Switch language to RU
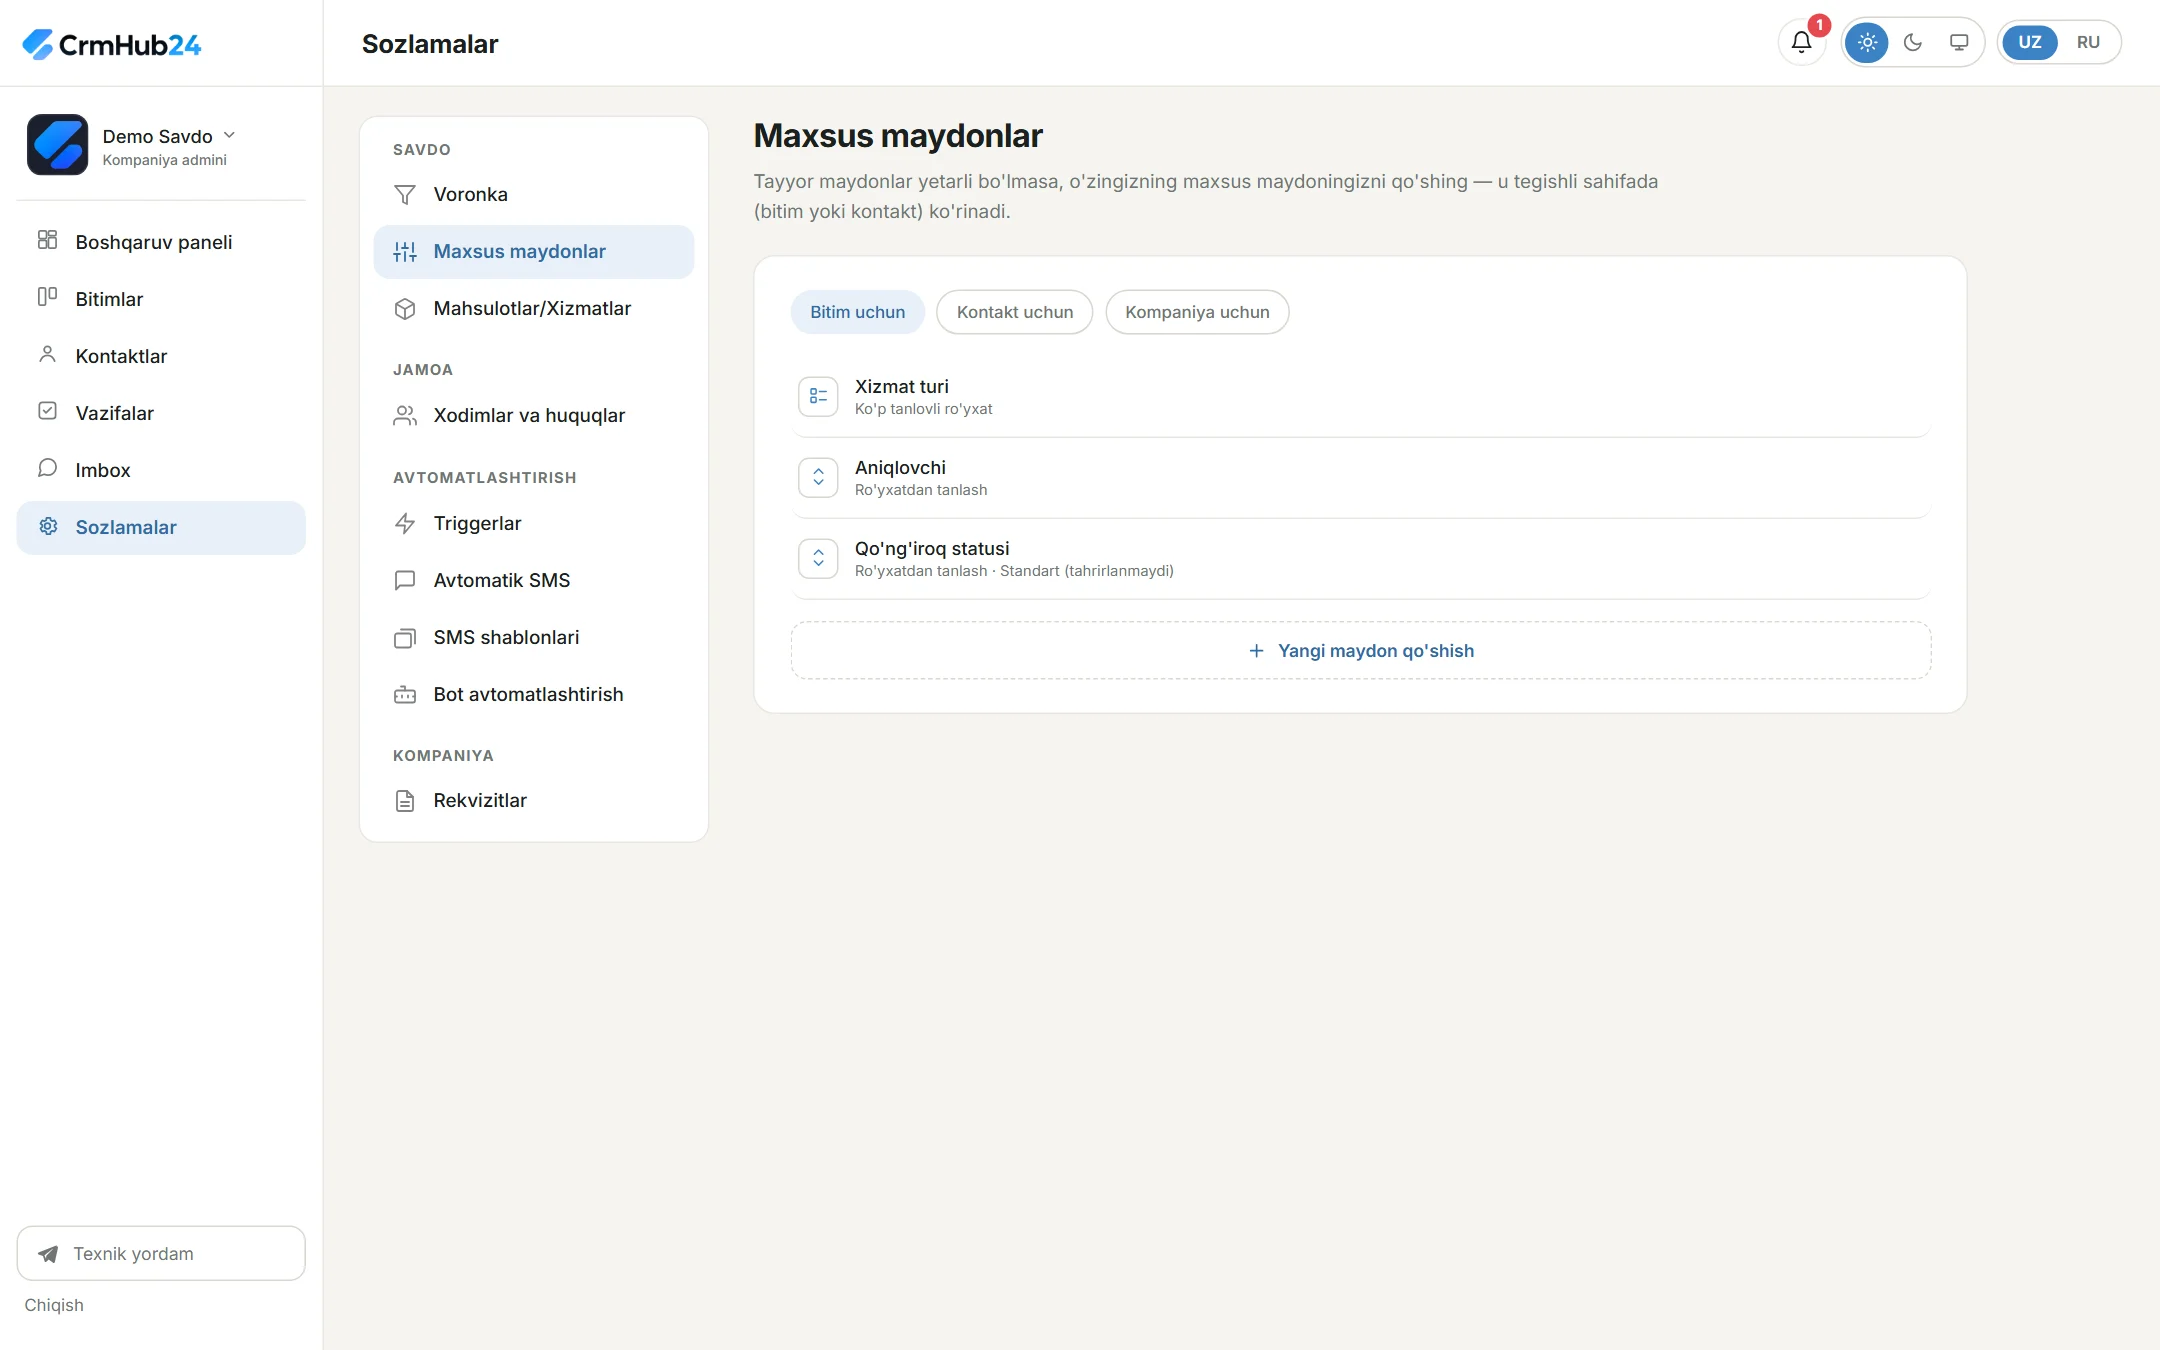2160x1350 pixels. (x=2087, y=42)
